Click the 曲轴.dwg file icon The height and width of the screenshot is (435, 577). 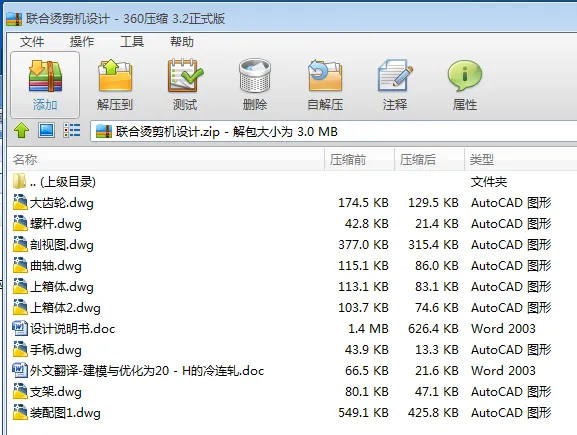point(20,265)
